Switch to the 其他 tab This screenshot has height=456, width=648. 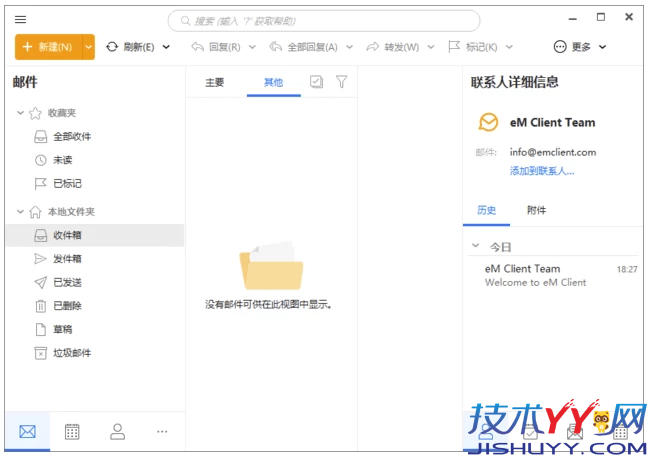[274, 83]
